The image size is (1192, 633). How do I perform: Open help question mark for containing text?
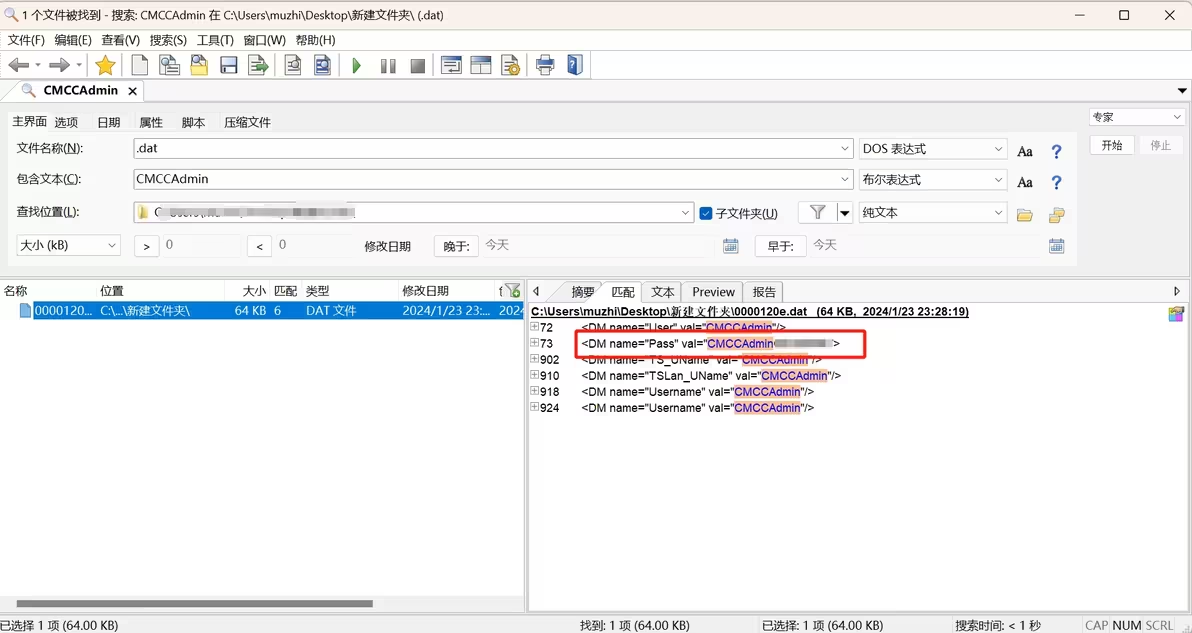pos(1056,182)
